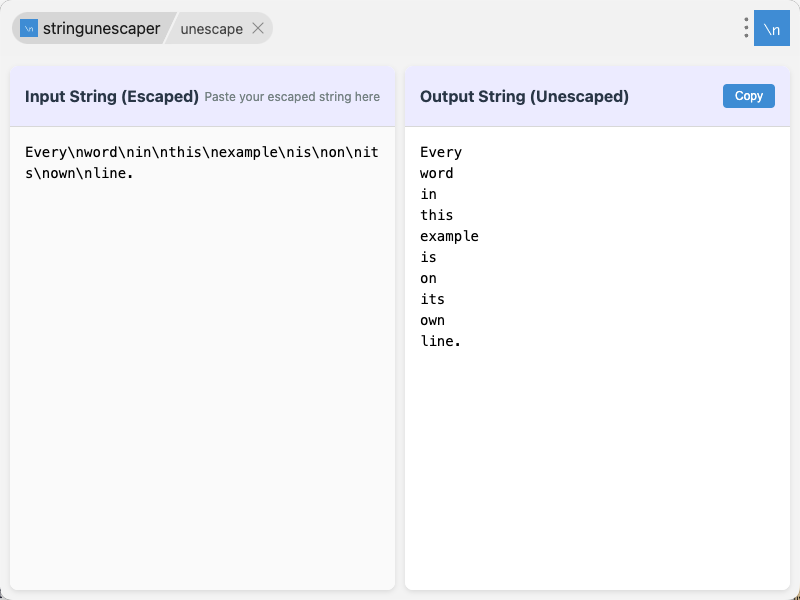Click the output line reading "word"
Screen dimensions: 800x600
point(437,173)
